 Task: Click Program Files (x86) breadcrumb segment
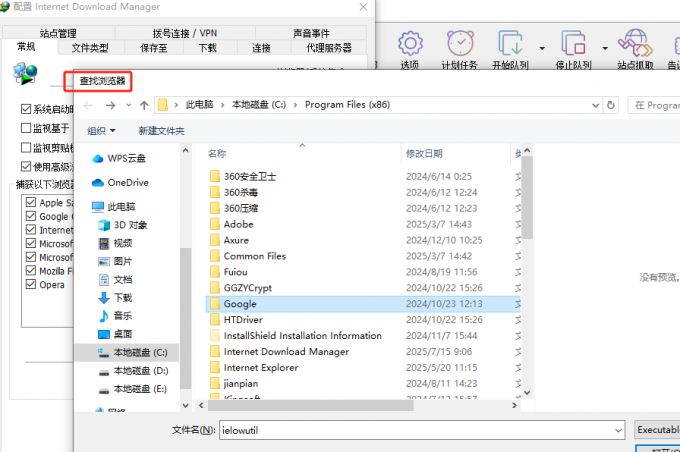[x=347, y=105]
